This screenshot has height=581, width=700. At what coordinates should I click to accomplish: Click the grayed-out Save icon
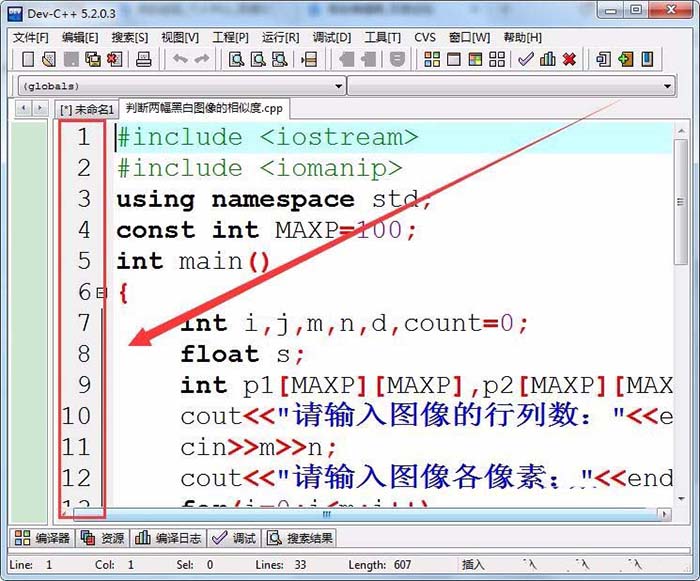(71, 59)
